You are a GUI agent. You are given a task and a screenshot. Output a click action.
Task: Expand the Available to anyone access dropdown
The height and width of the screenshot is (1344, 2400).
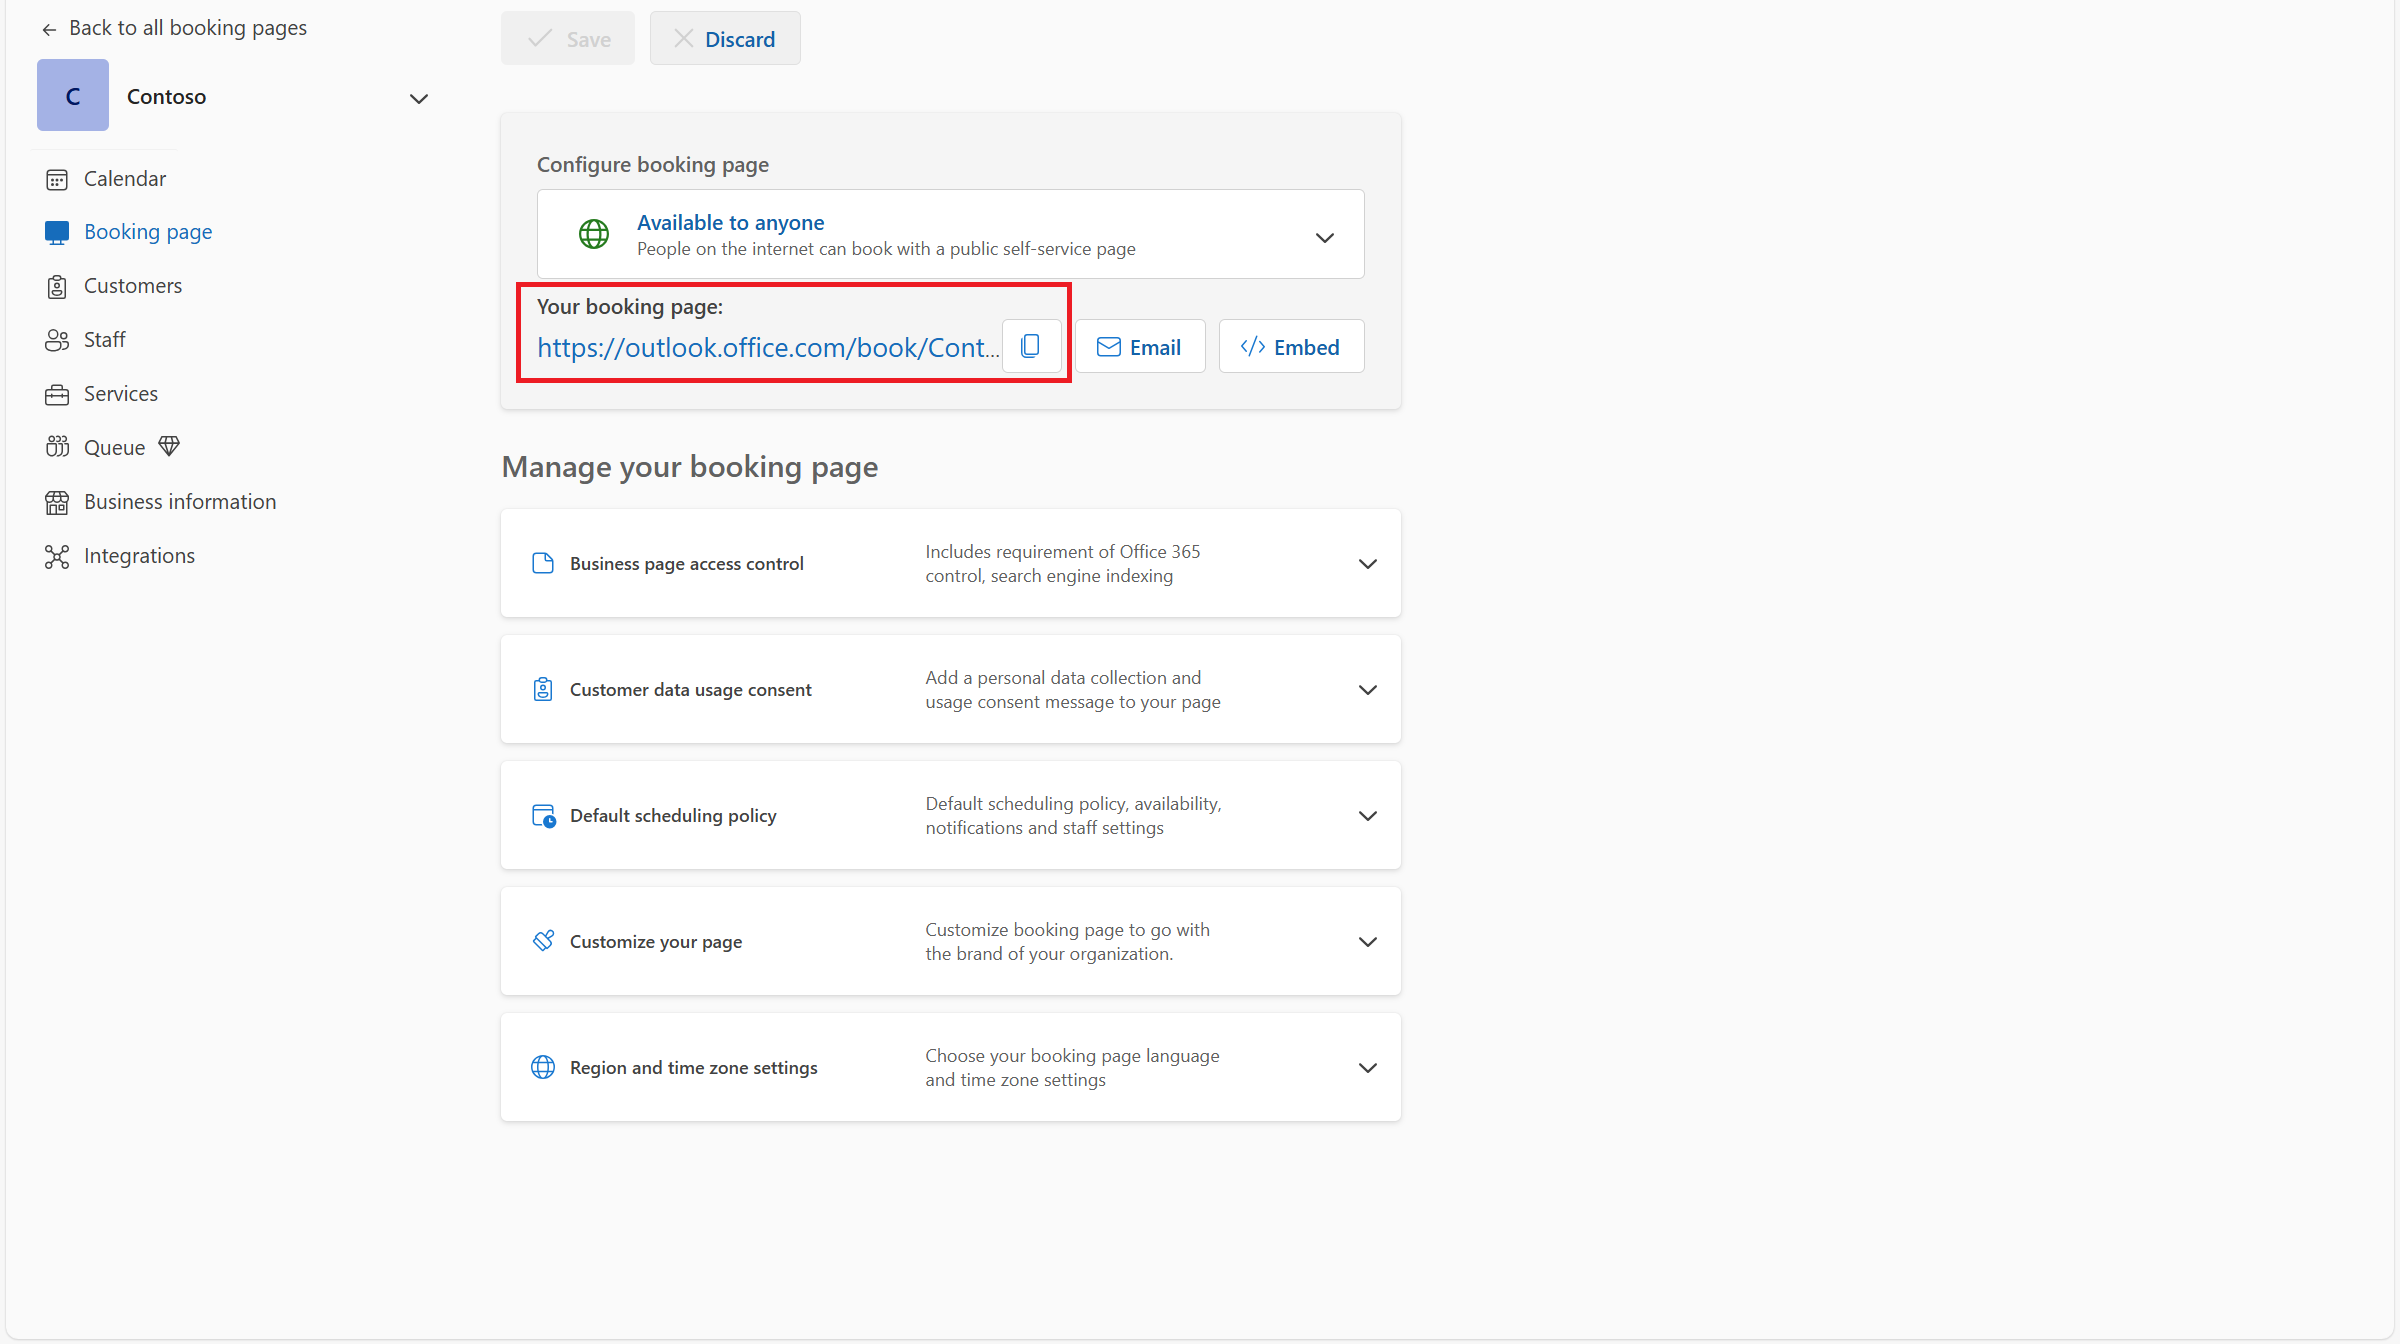pyautogui.click(x=1324, y=237)
